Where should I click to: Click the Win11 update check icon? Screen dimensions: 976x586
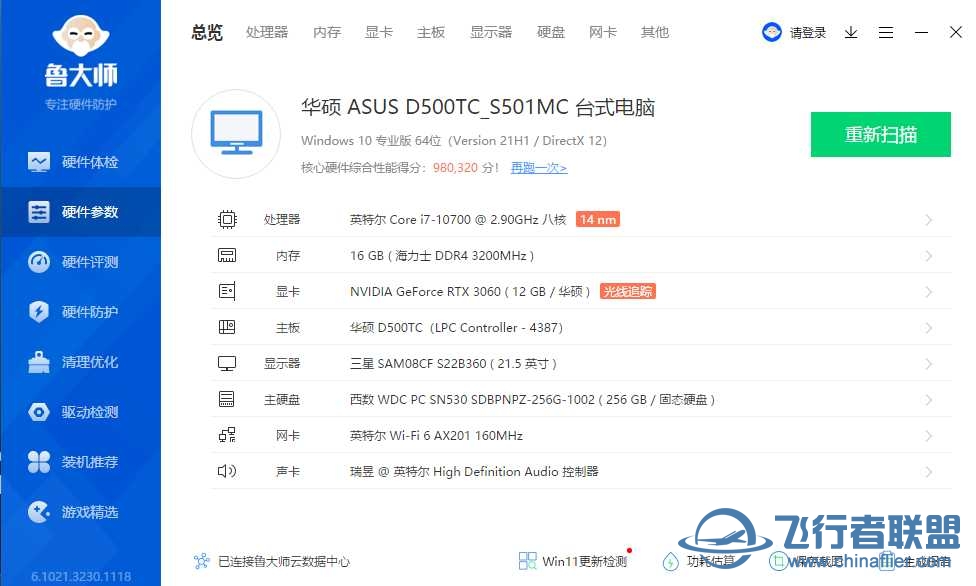pos(527,561)
